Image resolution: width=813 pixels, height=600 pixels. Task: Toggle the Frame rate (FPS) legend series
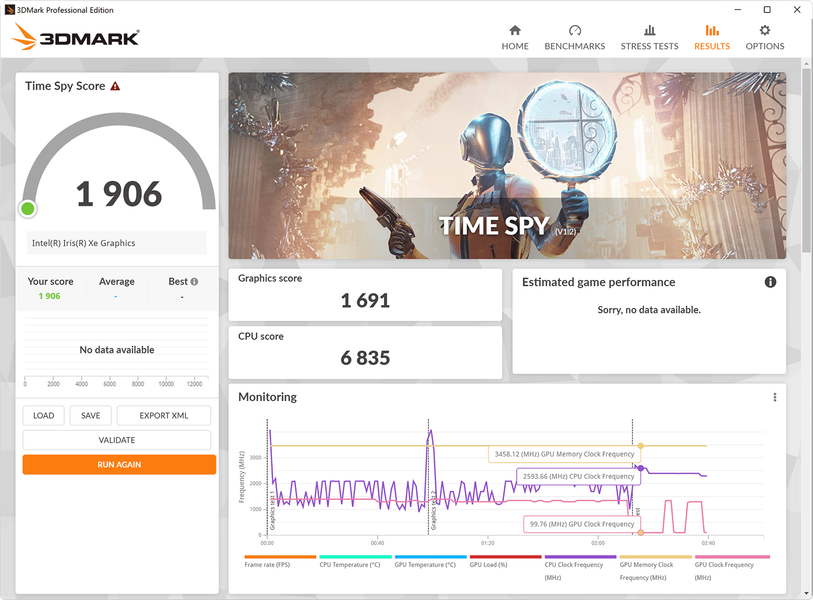[x=279, y=562]
